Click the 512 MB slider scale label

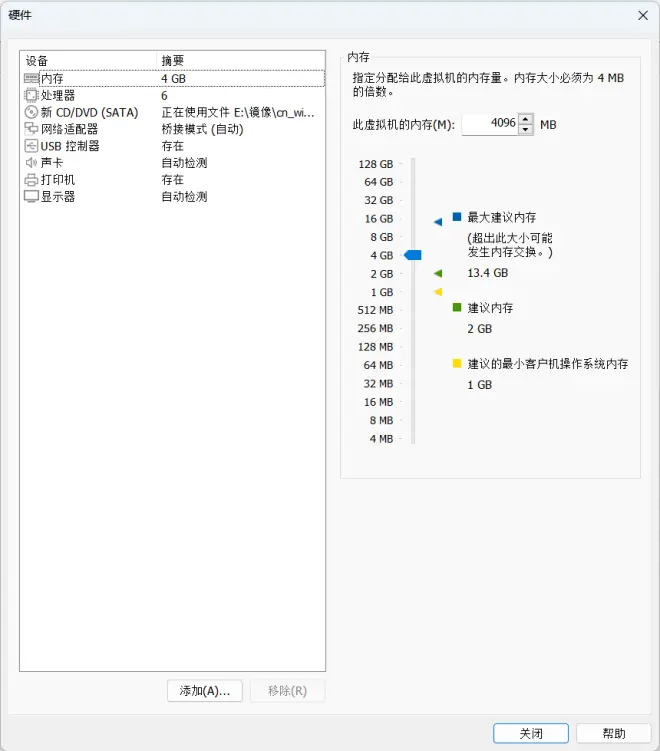[x=376, y=310]
